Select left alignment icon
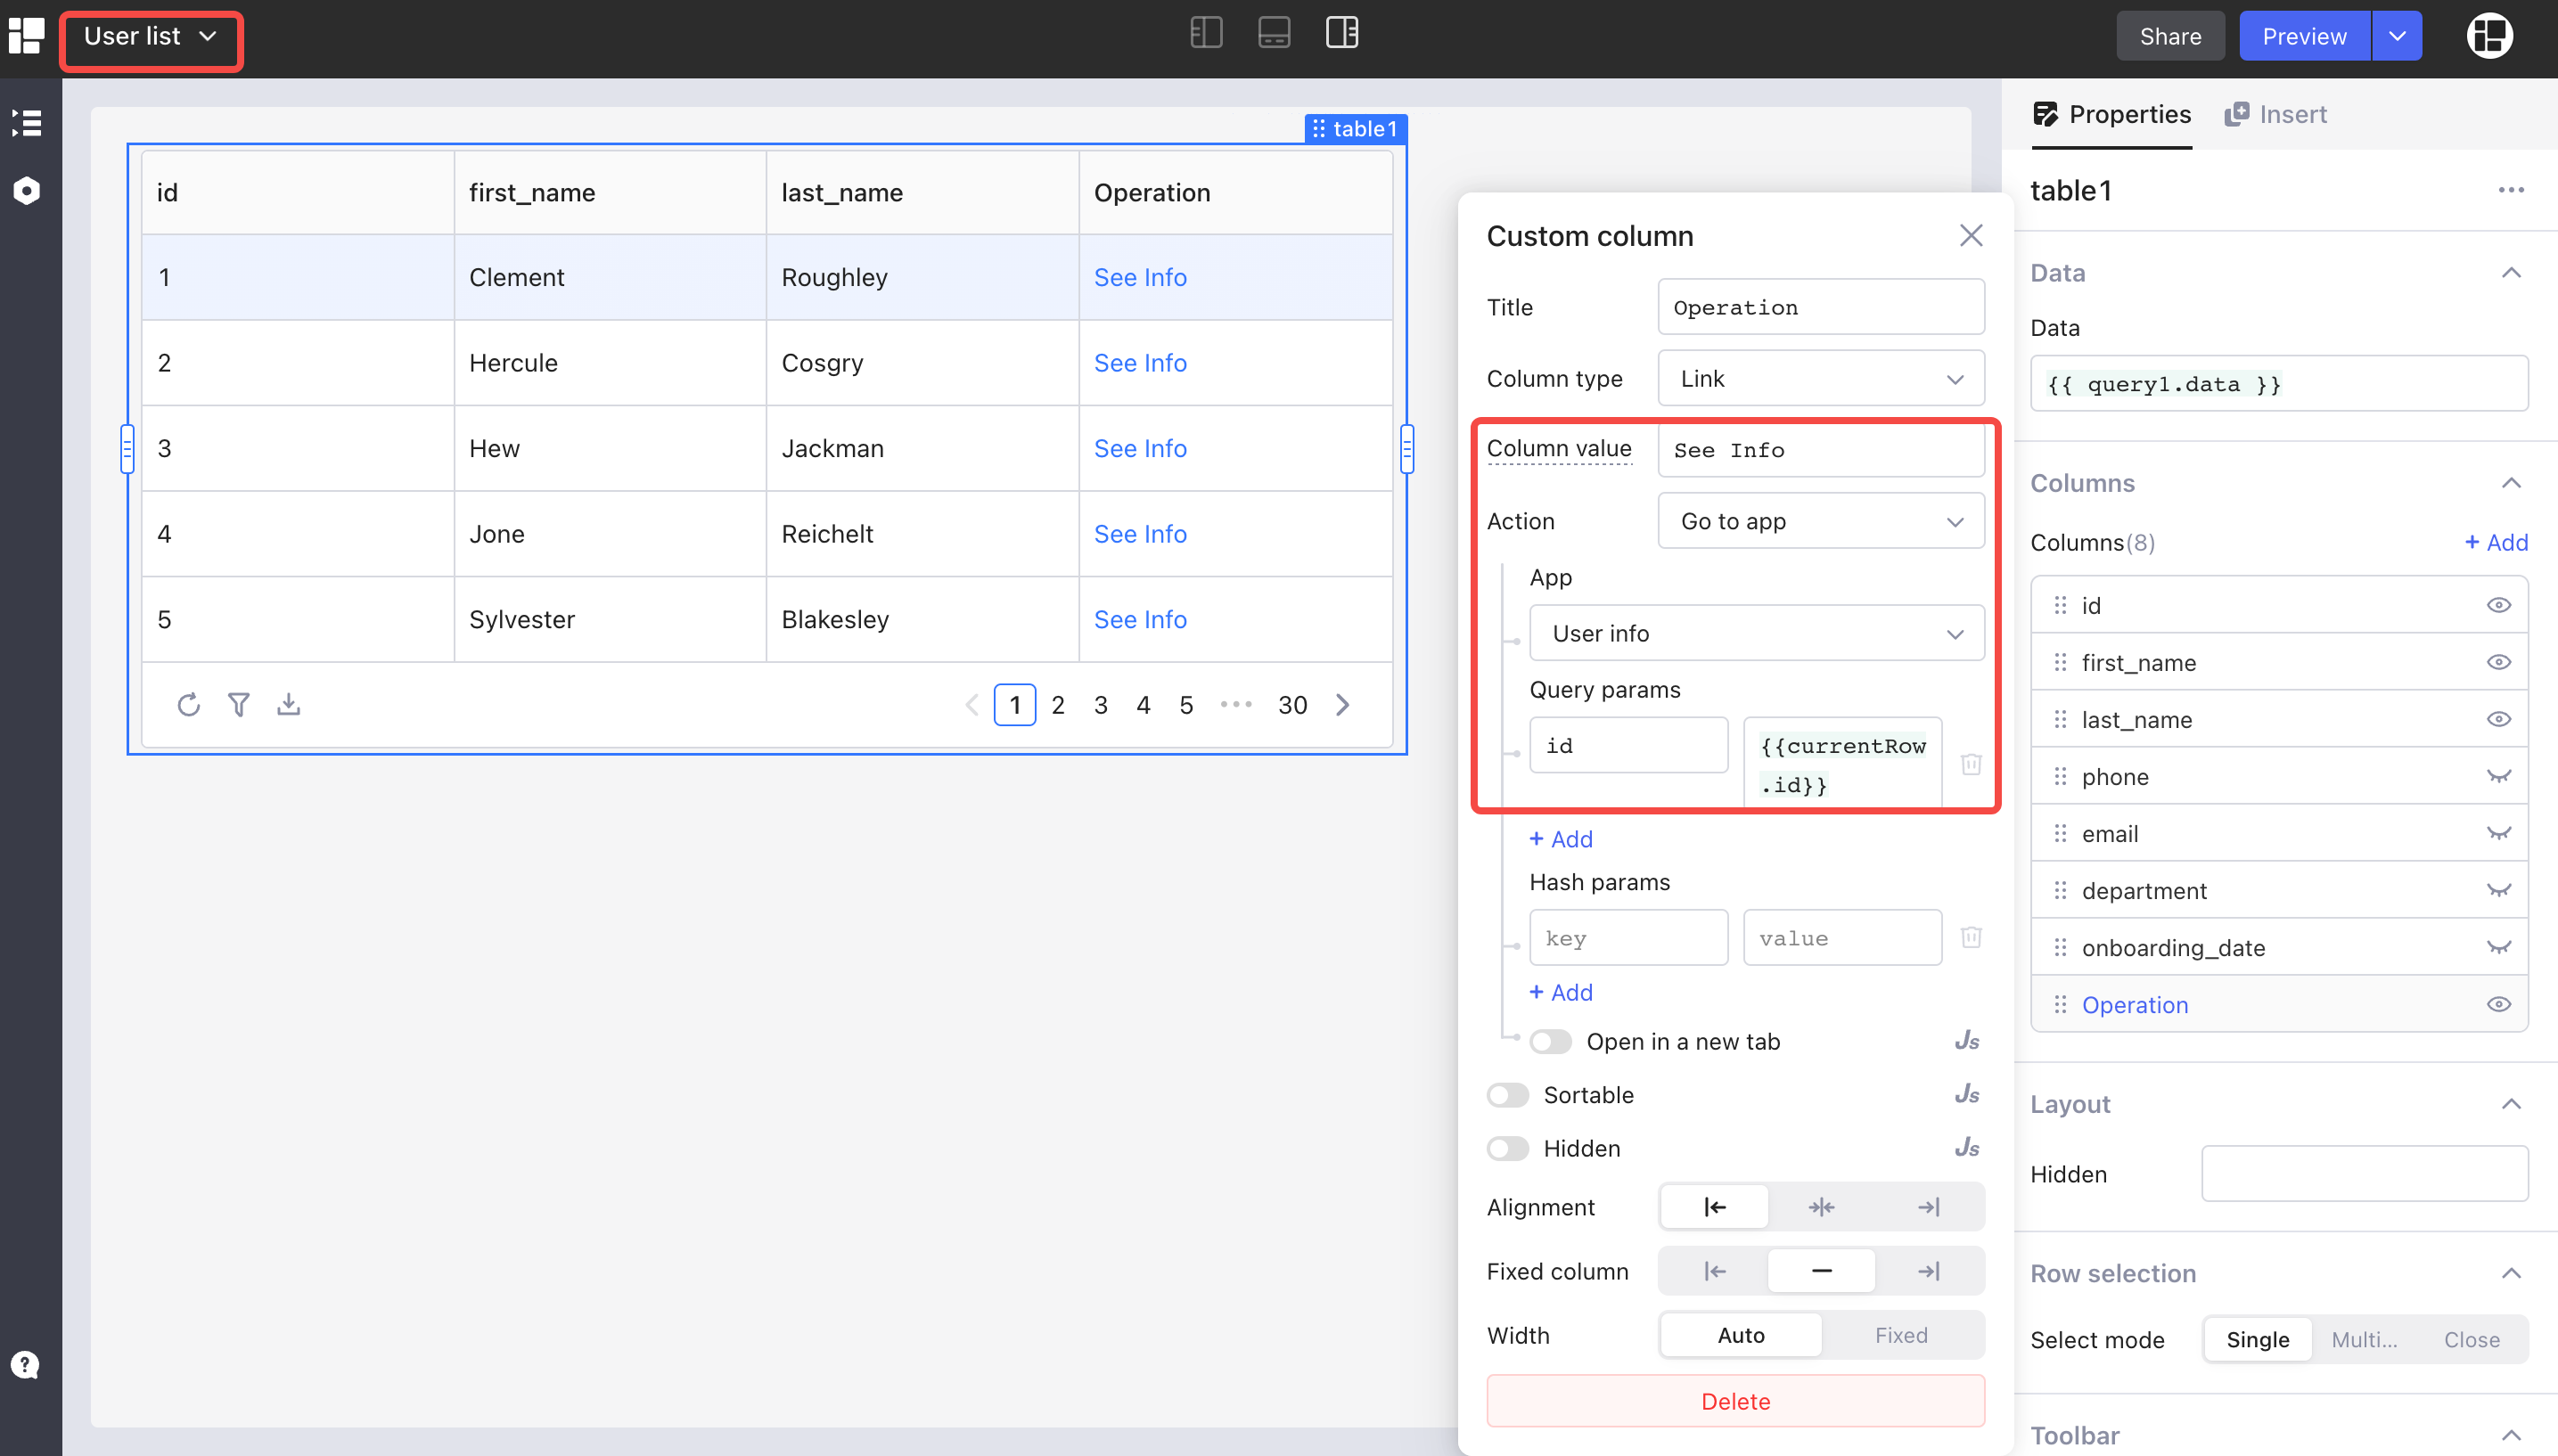The height and width of the screenshot is (1456, 2558). (1714, 1207)
